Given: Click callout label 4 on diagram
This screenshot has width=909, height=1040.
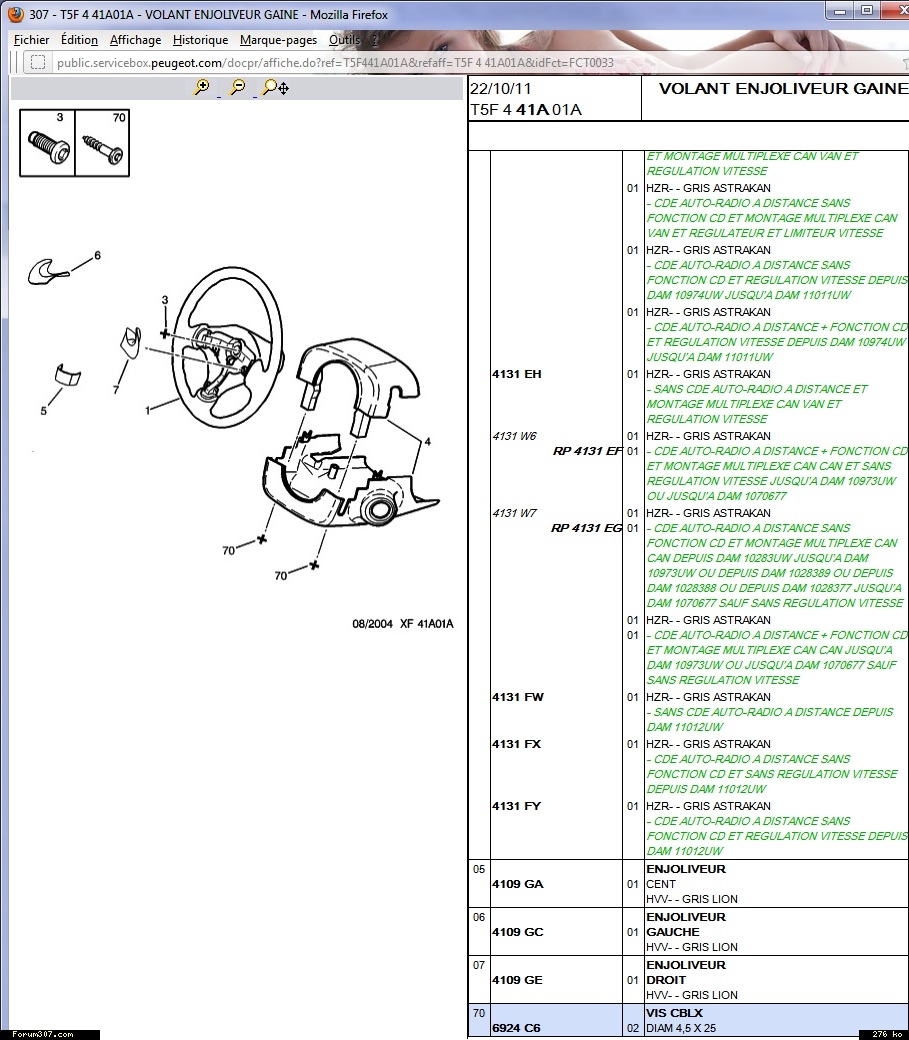Looking at the screenshot, I should [427, 441].
